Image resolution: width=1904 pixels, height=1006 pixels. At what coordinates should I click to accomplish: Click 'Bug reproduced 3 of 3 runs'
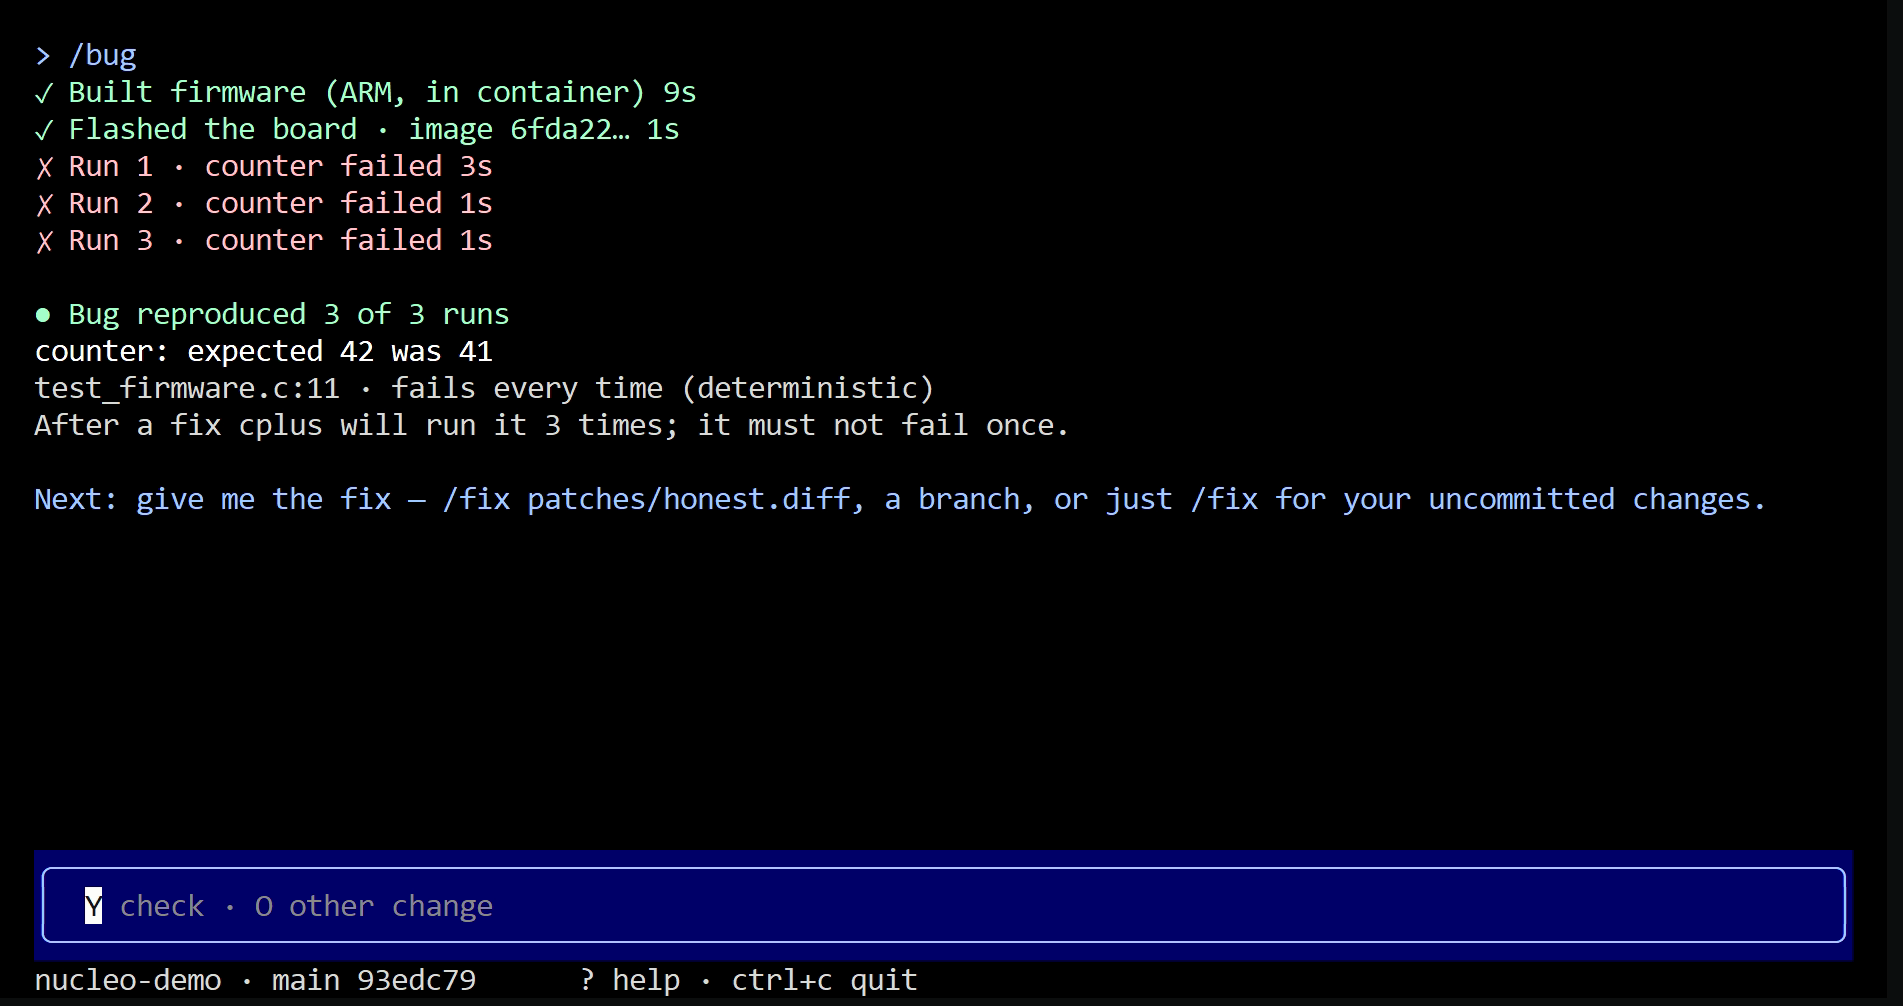click(x=289, y=314)
